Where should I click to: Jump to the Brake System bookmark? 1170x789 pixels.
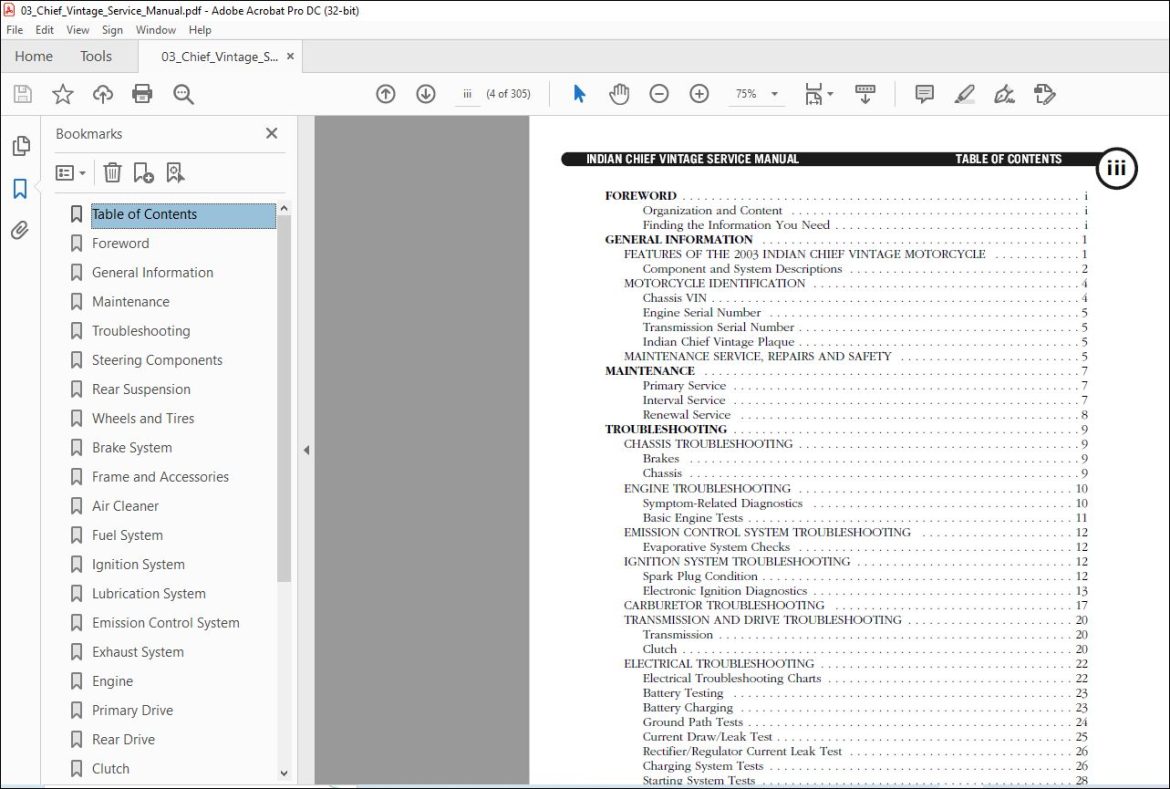click(132, 448)
